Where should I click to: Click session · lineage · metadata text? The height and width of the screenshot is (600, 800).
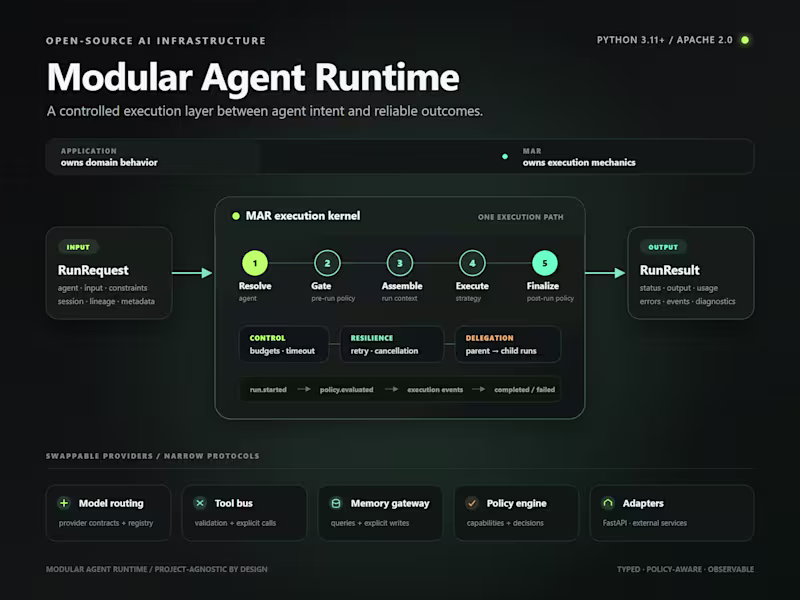point(106,302)
